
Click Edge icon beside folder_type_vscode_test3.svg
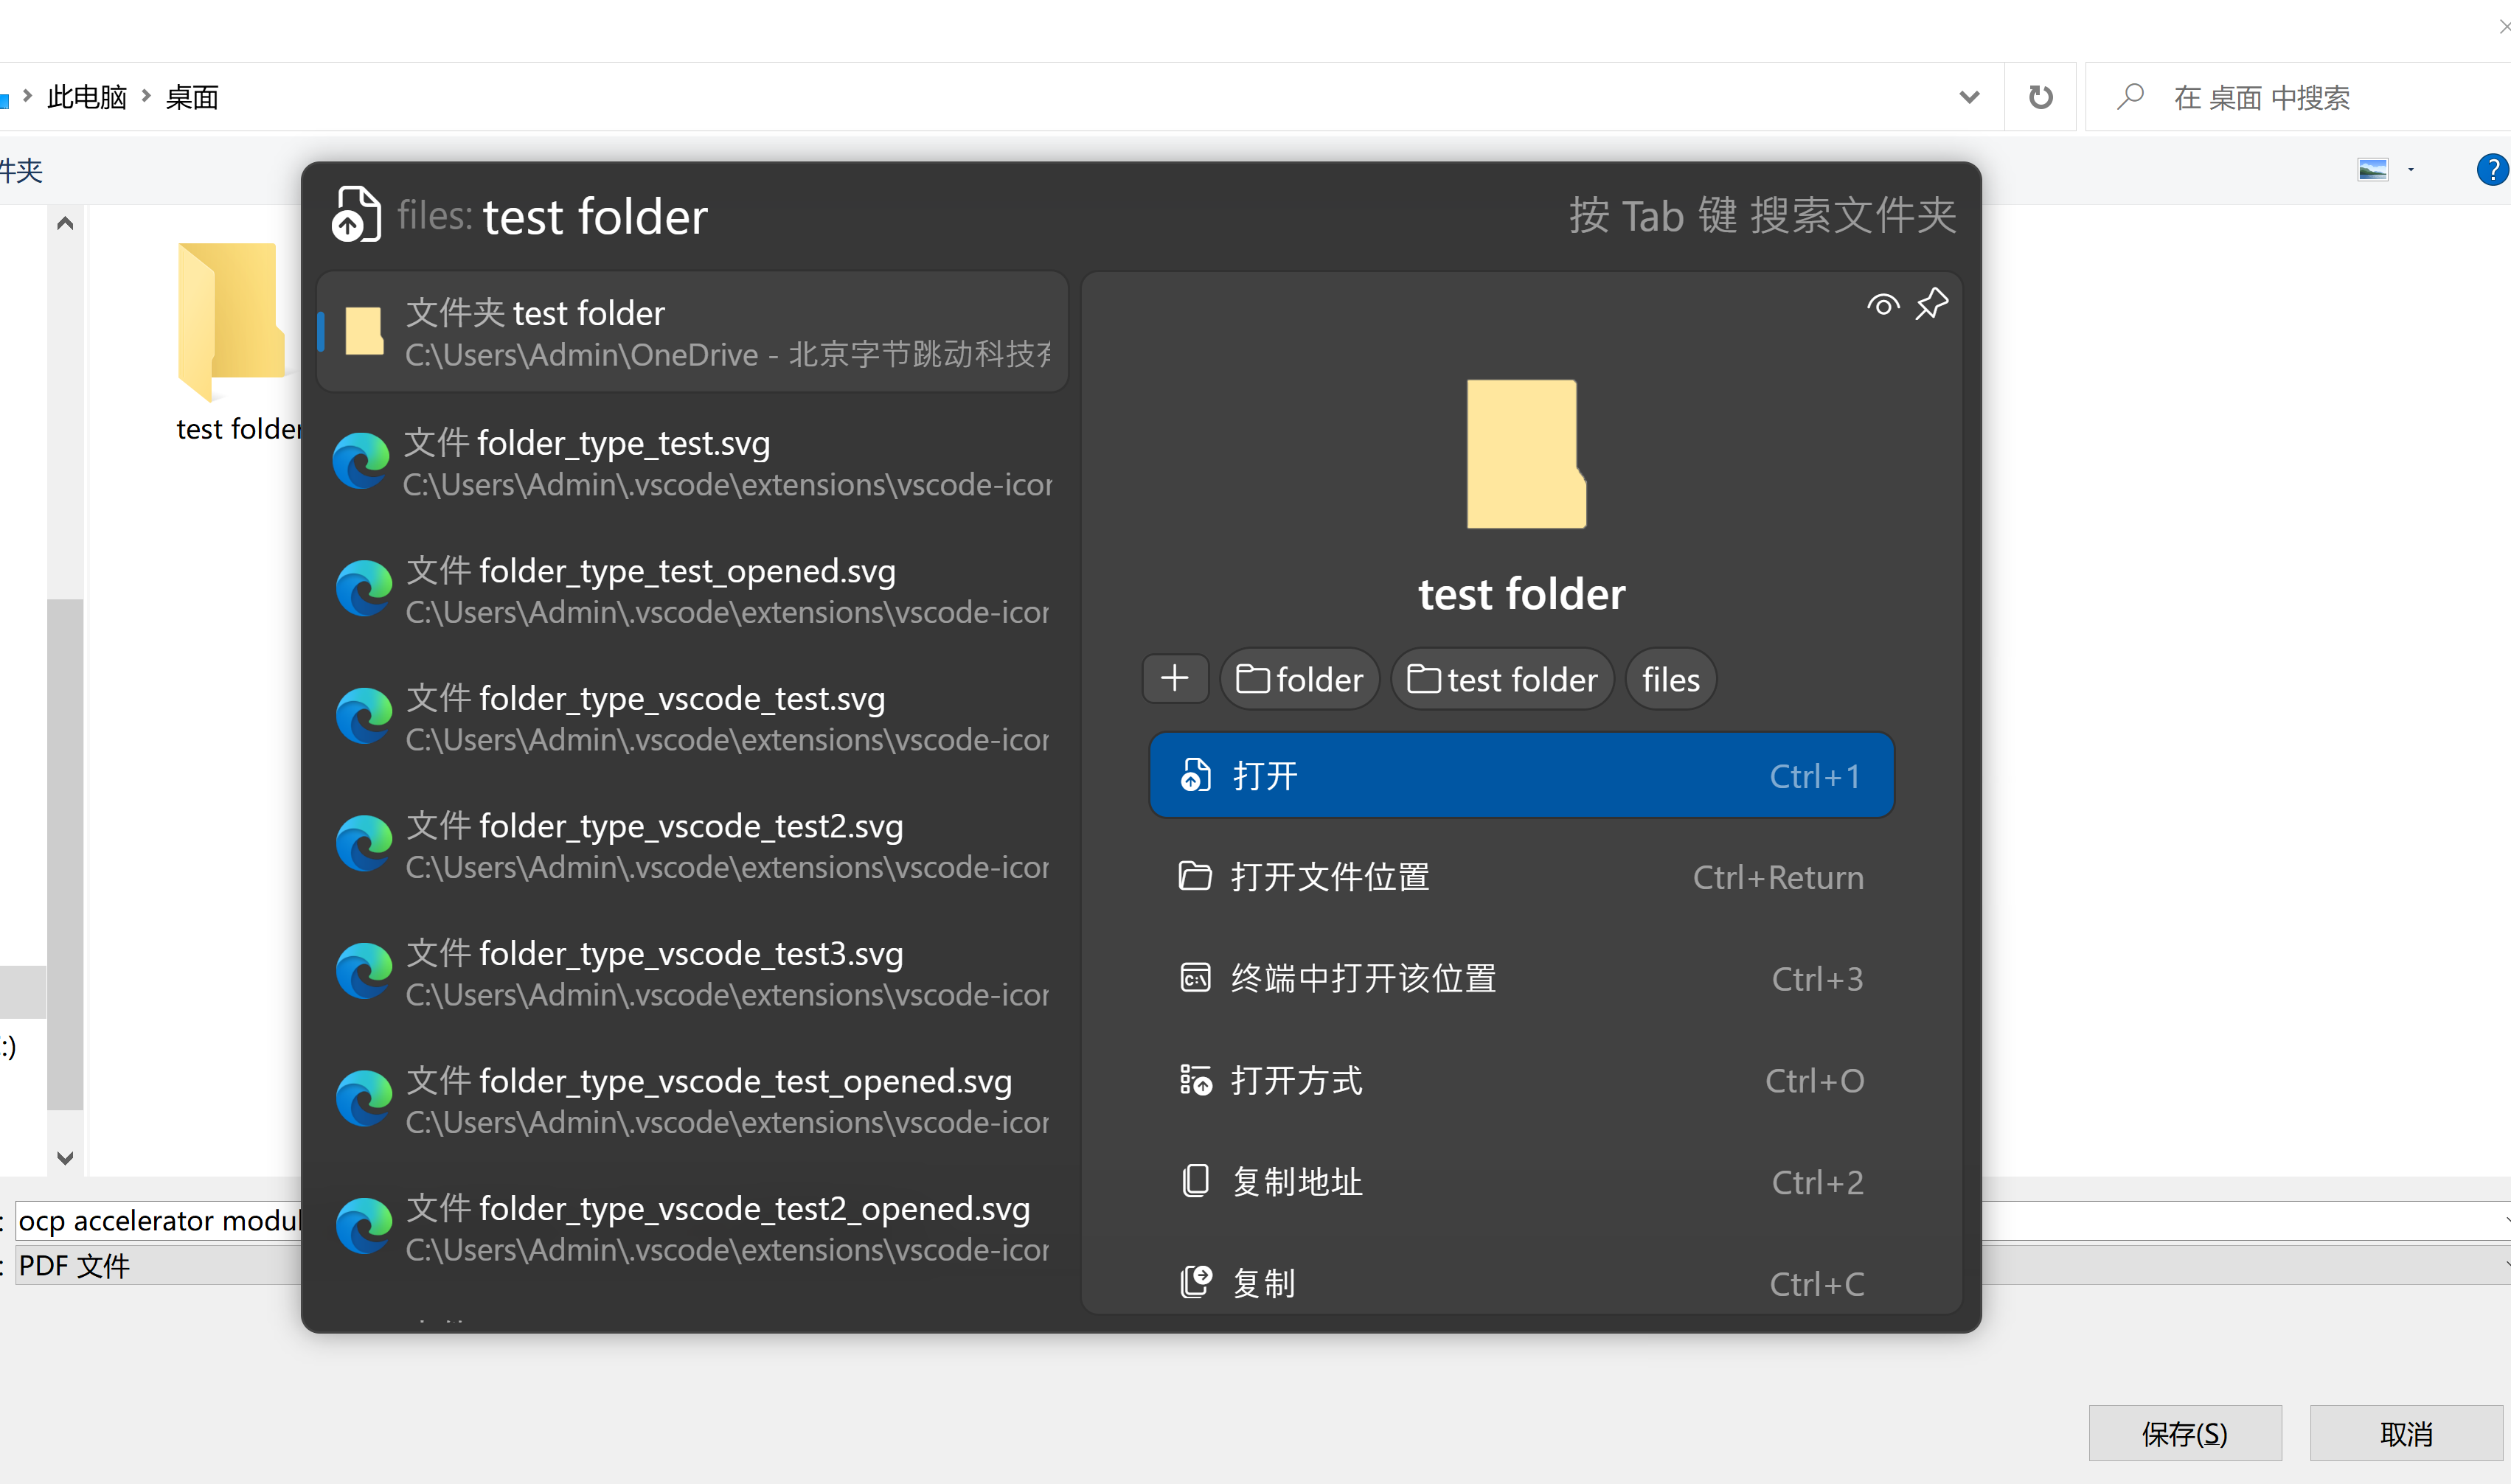point(363,971)
